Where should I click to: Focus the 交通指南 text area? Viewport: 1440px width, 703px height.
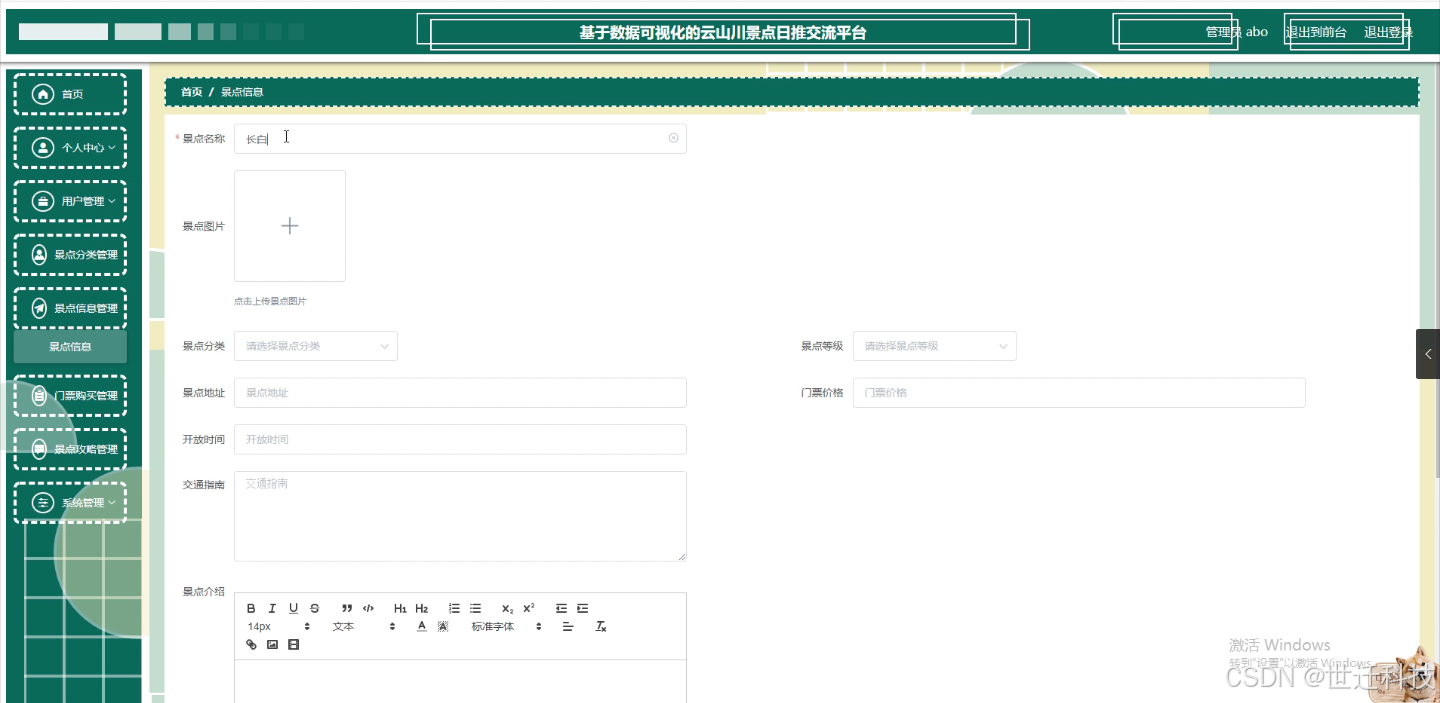[460, 516]
